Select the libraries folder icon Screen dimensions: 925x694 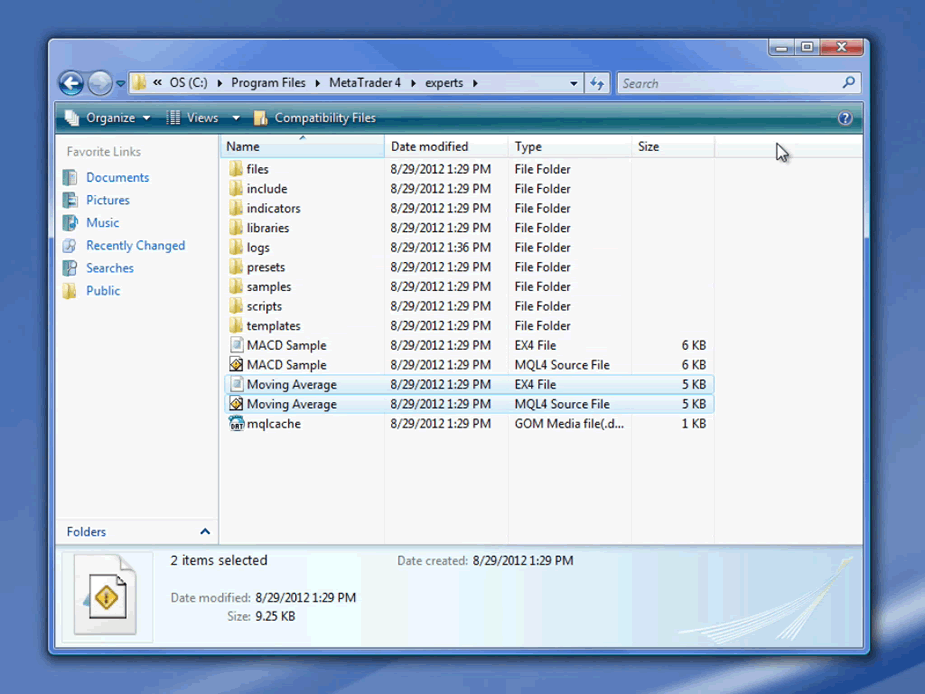click(236, 227)
